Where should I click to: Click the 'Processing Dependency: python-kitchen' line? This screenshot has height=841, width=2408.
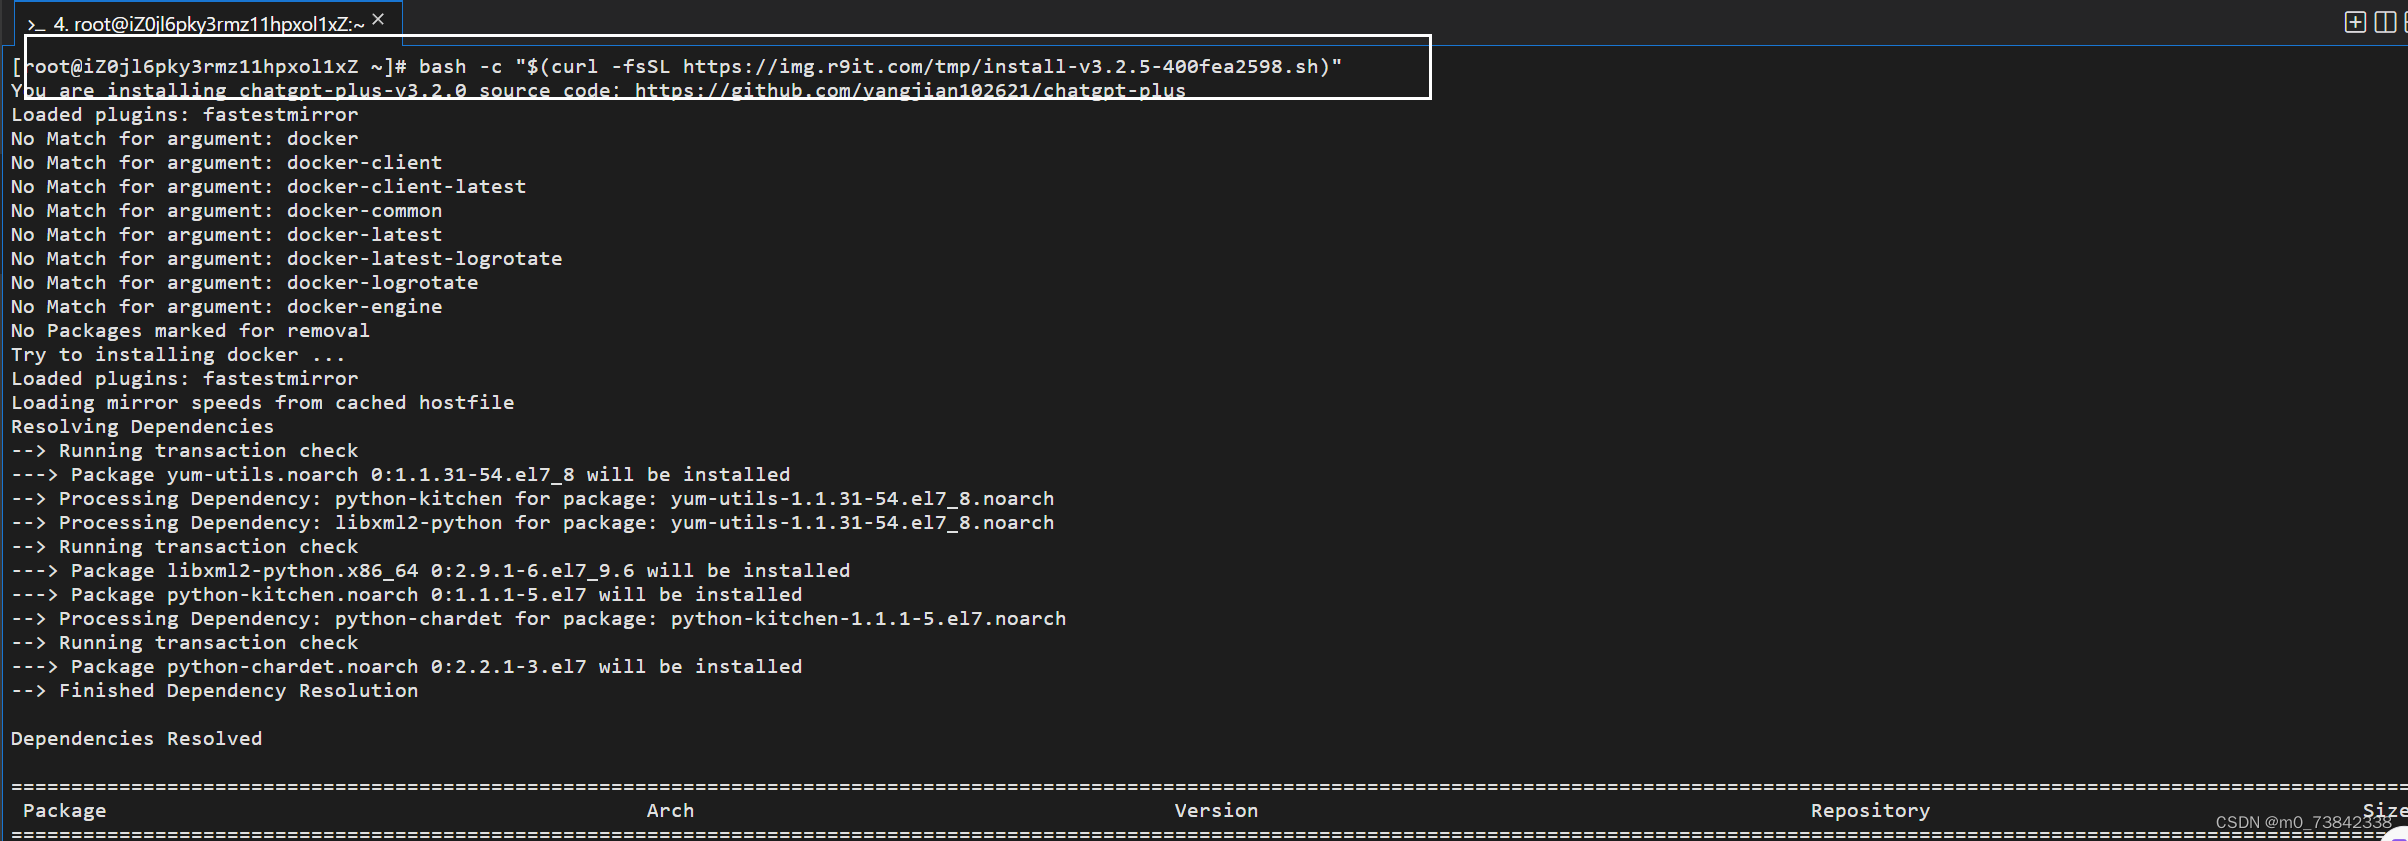(532, 498)
